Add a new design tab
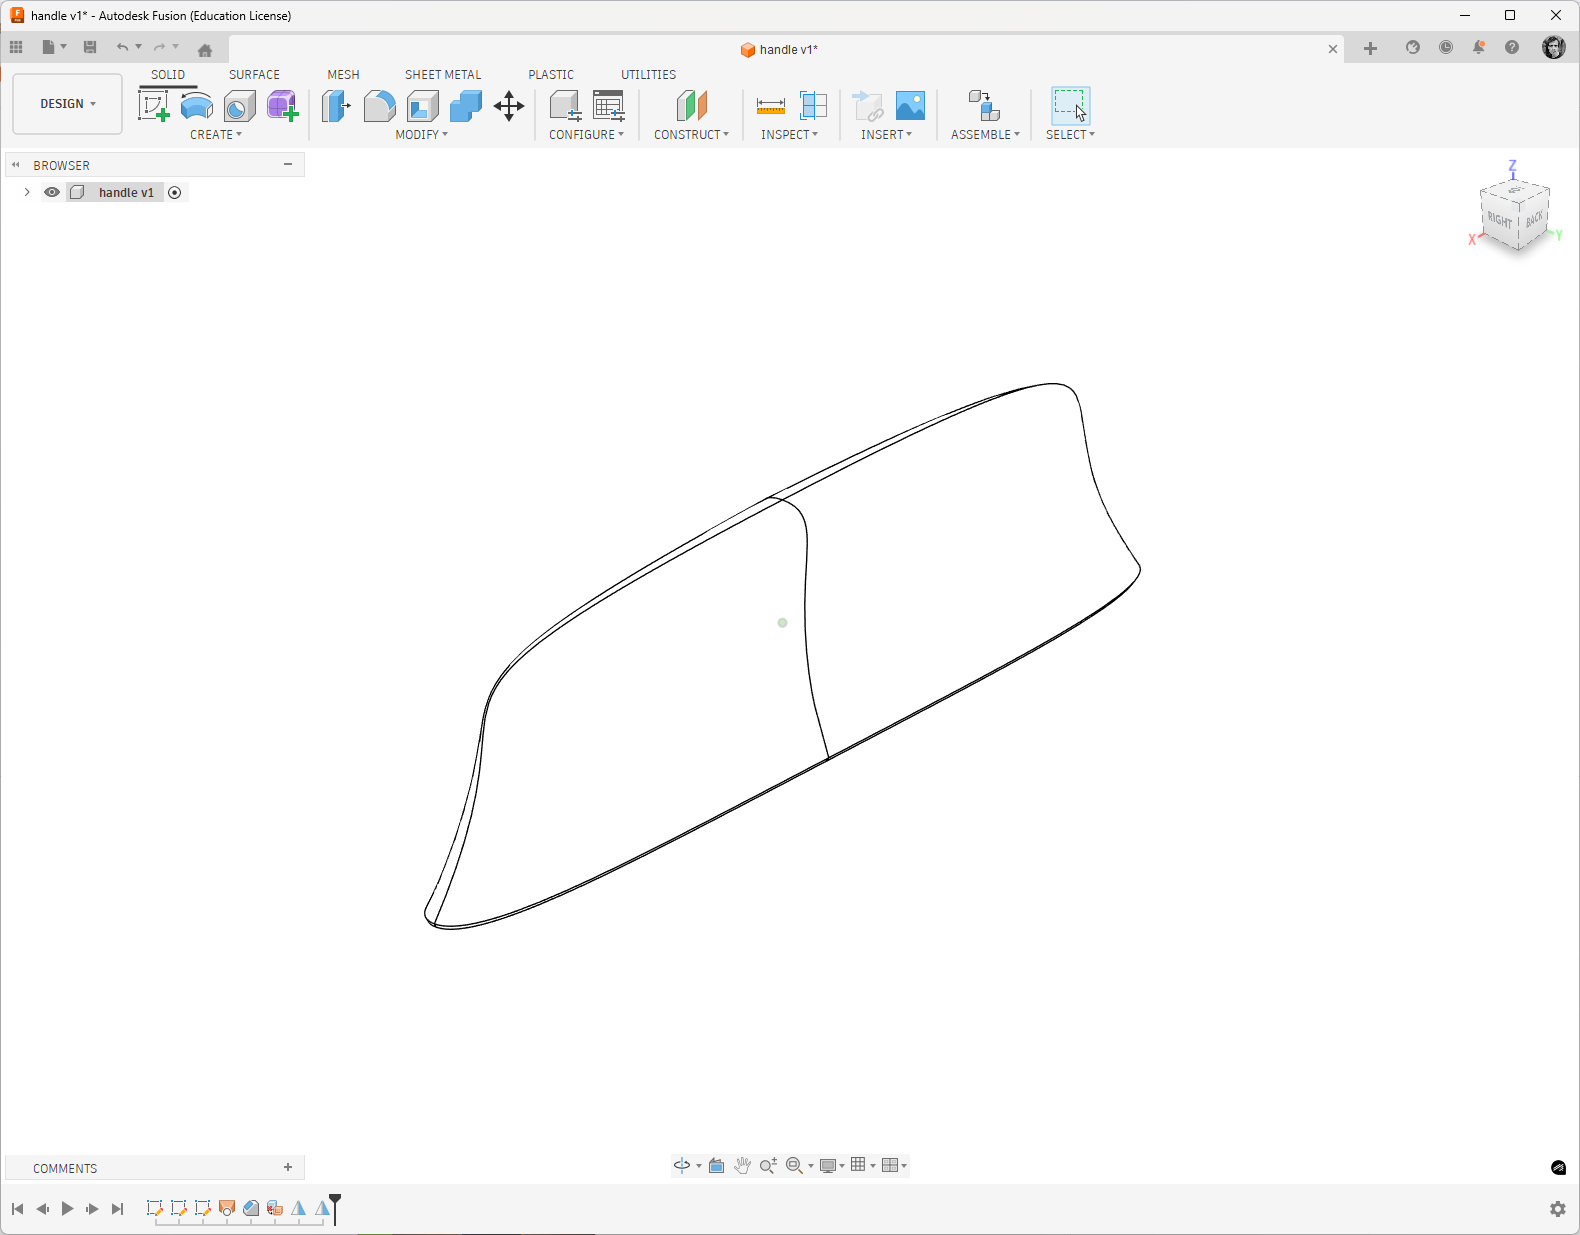 tap(1370, 48)
